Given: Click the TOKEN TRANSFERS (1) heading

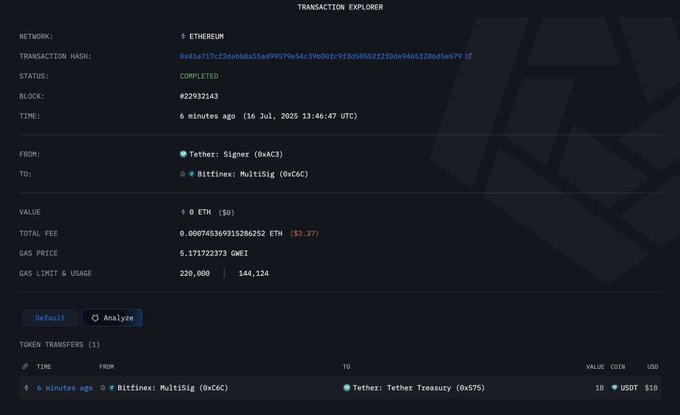Looking at the screenshot, I should click(x=59, y=344).
